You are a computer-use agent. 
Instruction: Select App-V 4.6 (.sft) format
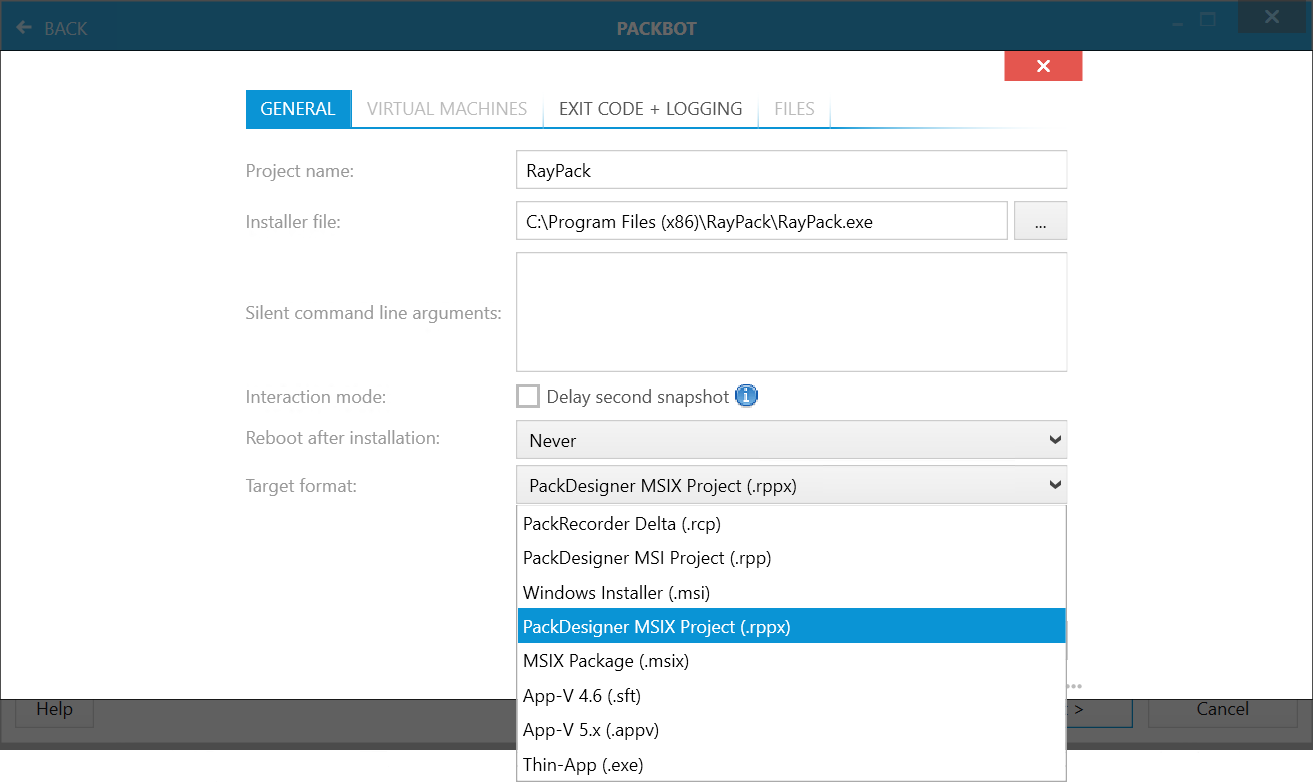tap(791, 696)
